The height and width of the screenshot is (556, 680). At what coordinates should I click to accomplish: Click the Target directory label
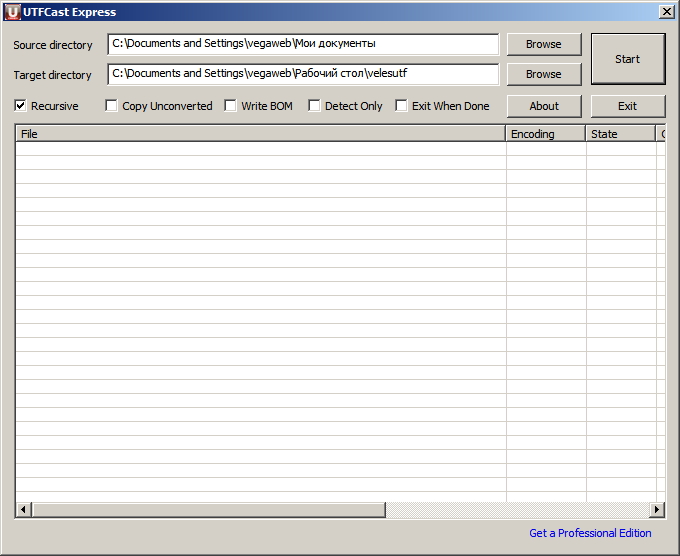[x=52, y=75]
